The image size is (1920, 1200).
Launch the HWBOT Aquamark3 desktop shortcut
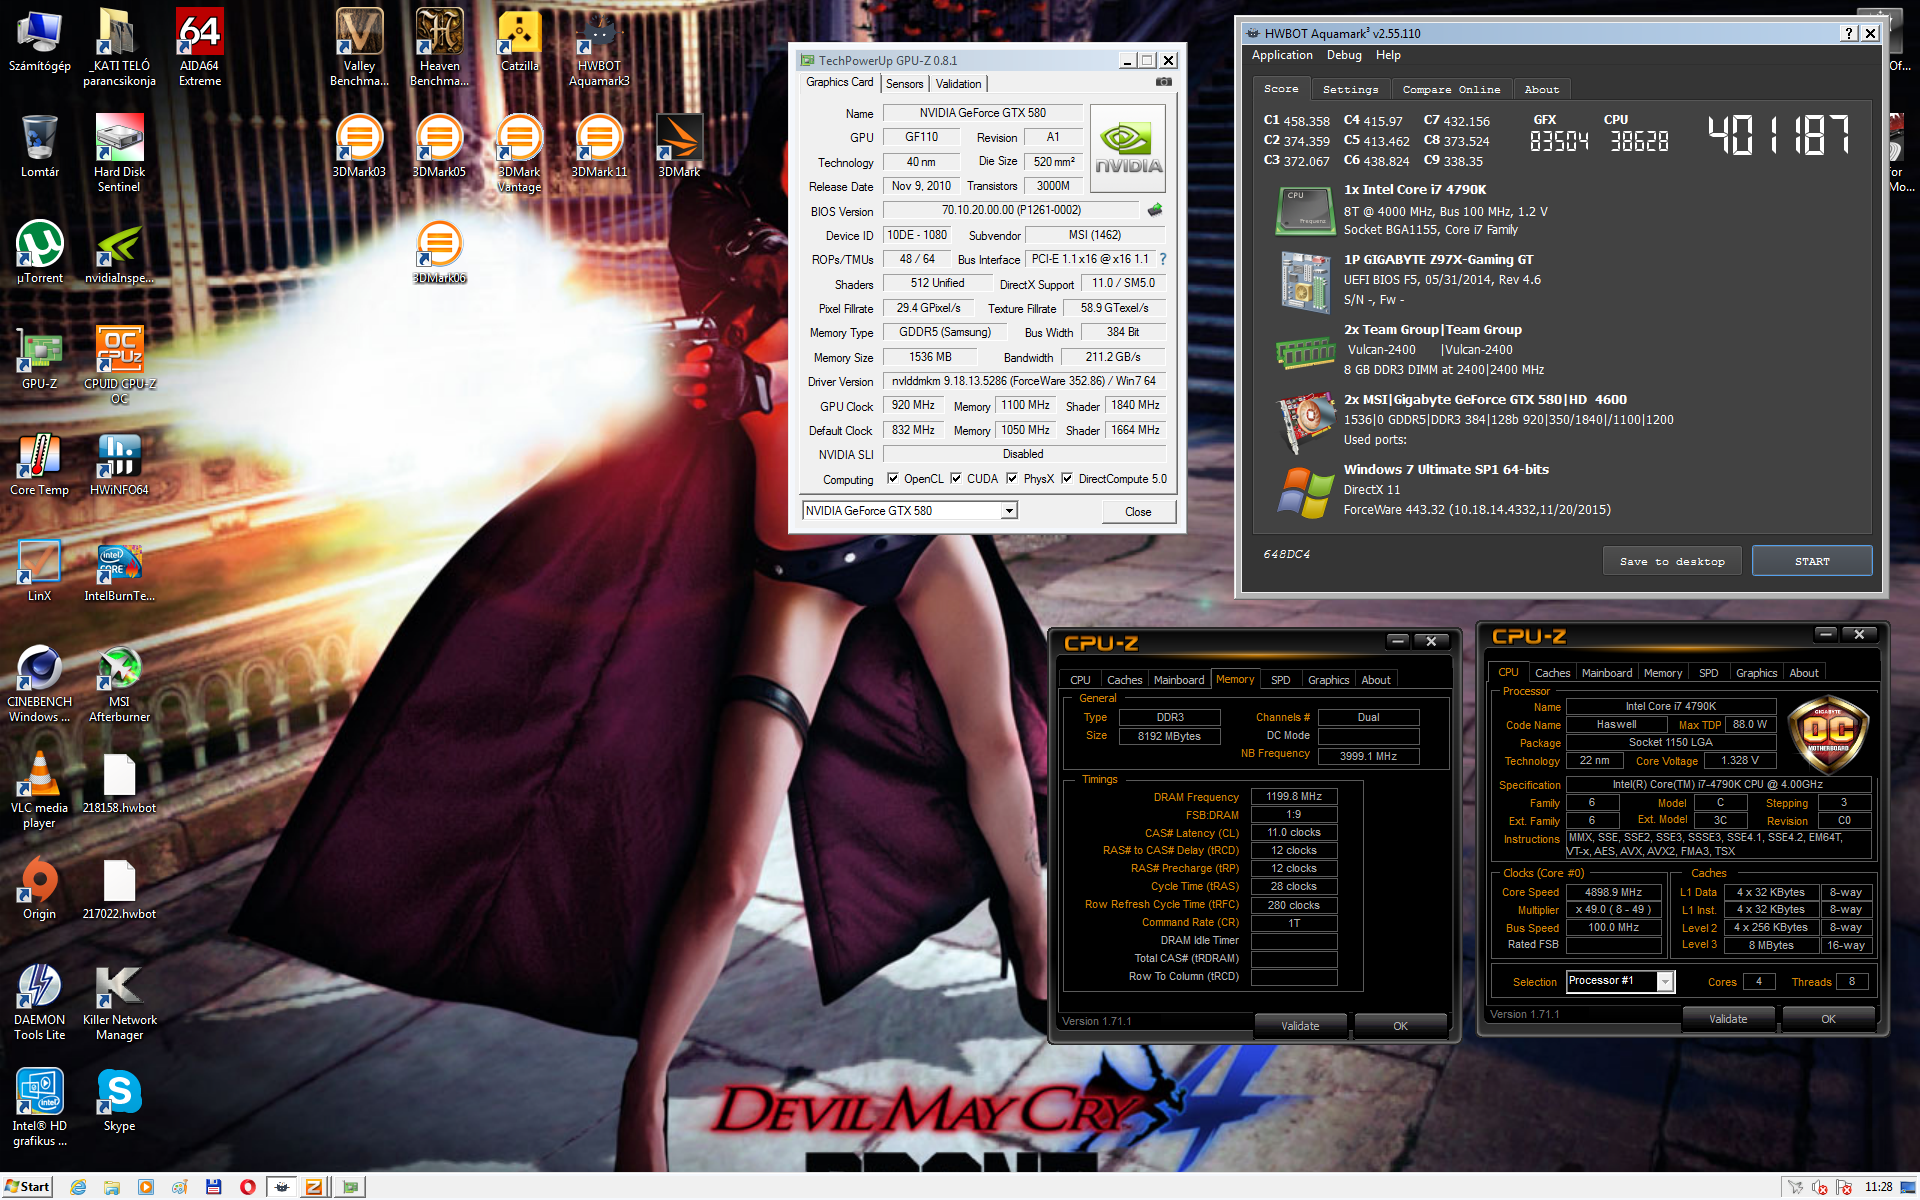(599, 47)
